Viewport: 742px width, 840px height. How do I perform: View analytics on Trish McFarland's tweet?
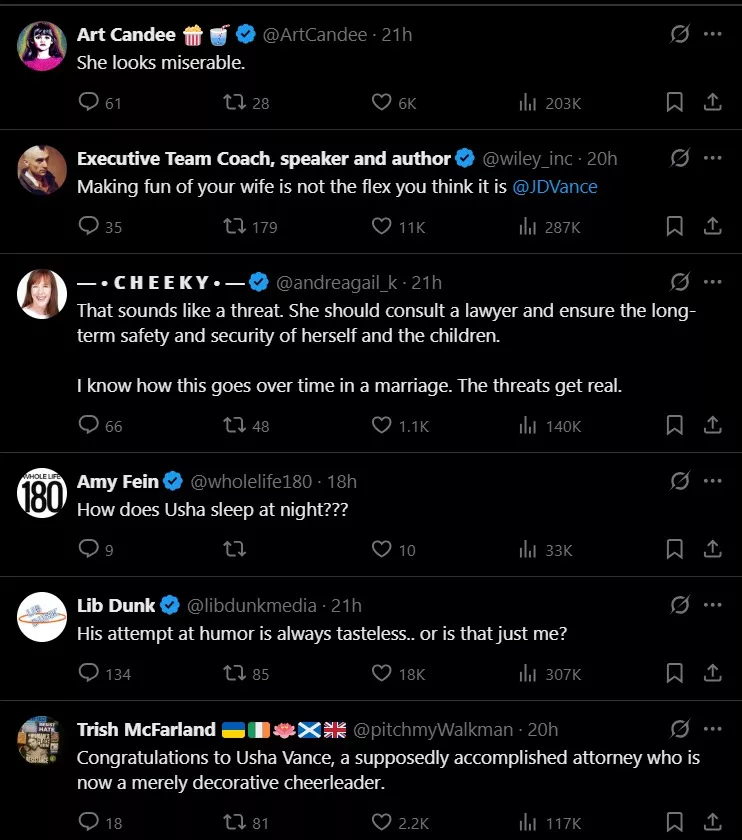tap(528, 822)
